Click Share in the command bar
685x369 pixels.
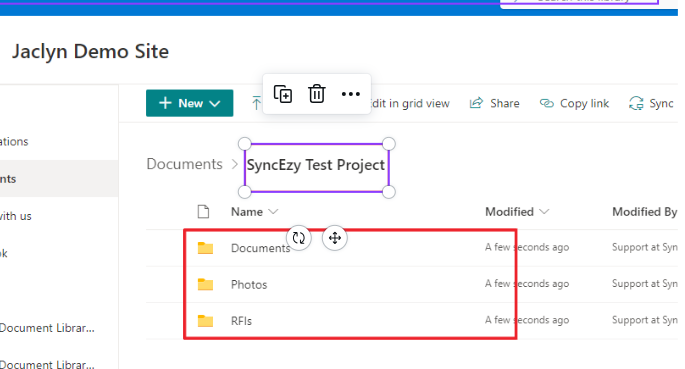pos(495,103)
